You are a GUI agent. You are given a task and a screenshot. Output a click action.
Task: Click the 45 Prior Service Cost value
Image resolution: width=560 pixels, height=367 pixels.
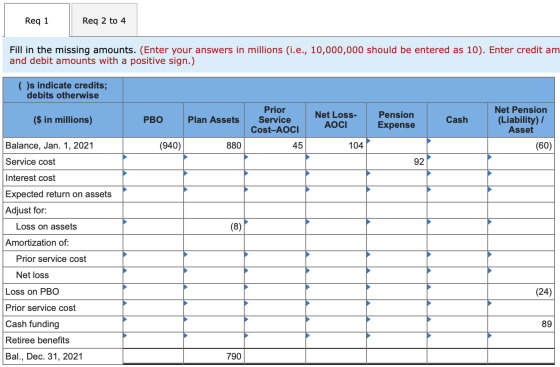pos(298,146)
